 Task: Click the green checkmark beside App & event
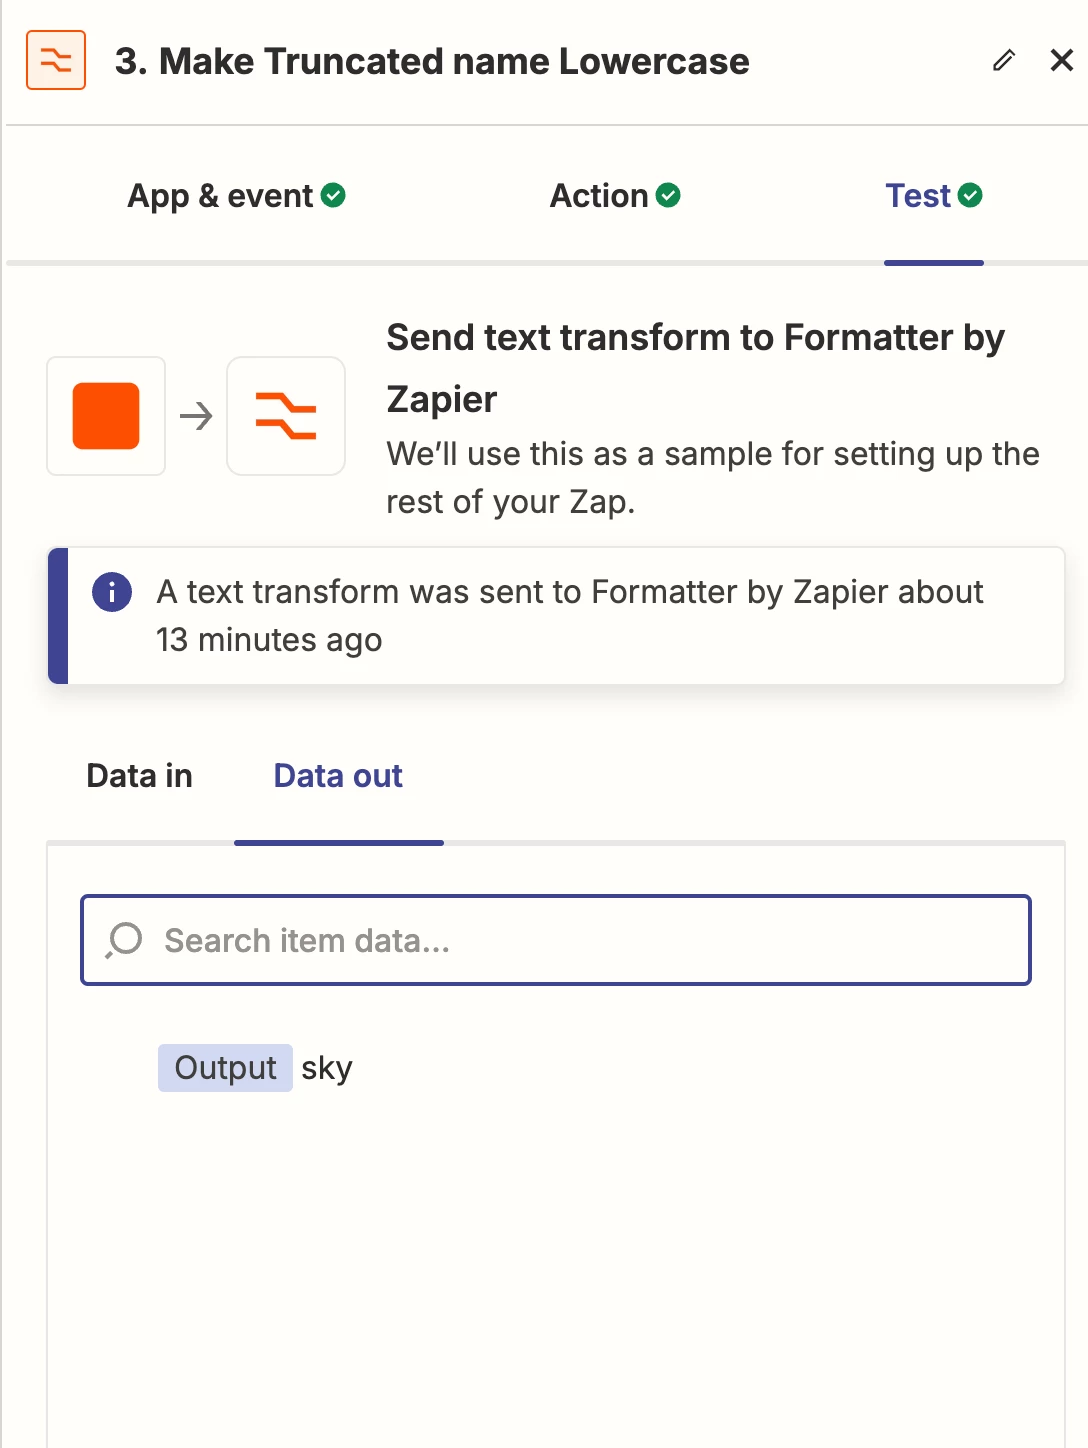click(x=334, y=196)
